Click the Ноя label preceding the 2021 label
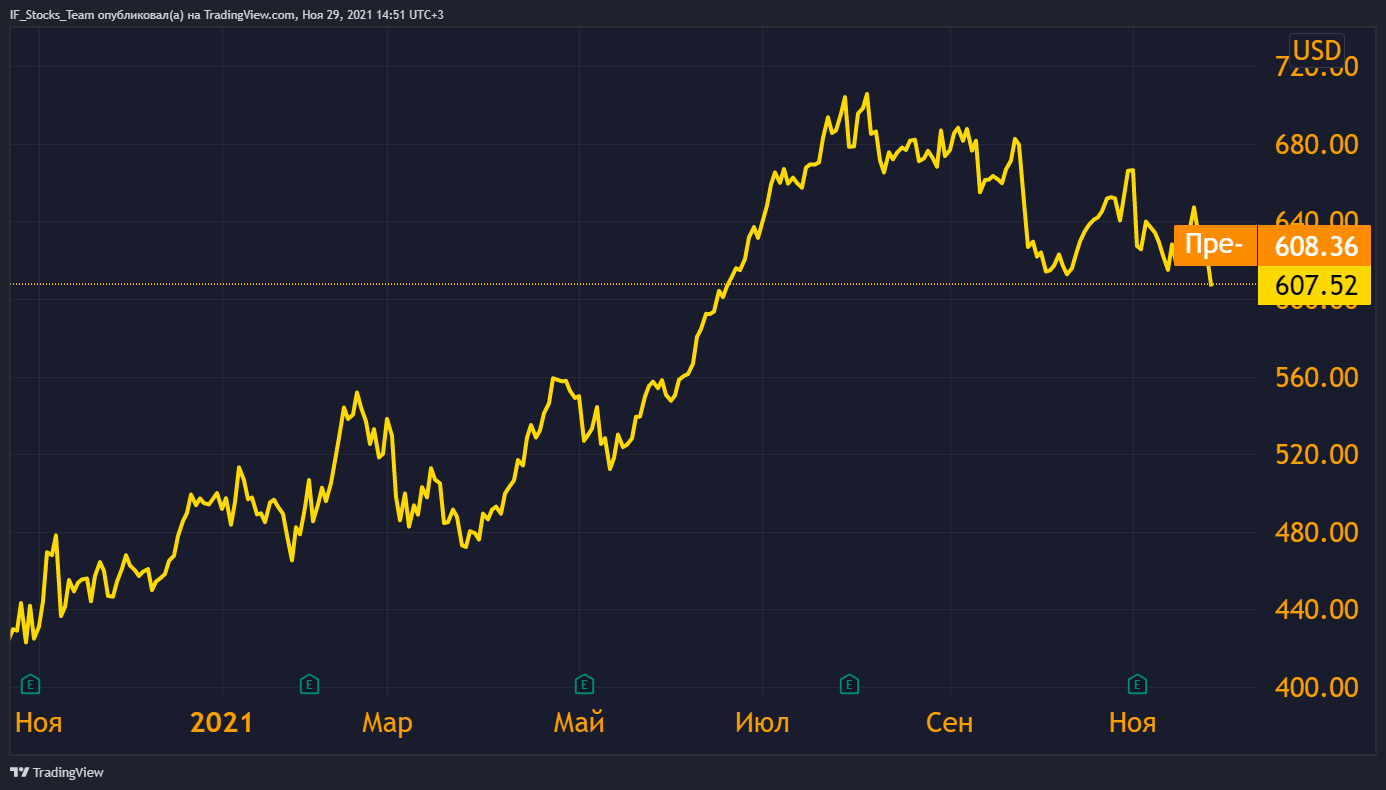This screenshot has height=790, width=1386. click(38, 722)
